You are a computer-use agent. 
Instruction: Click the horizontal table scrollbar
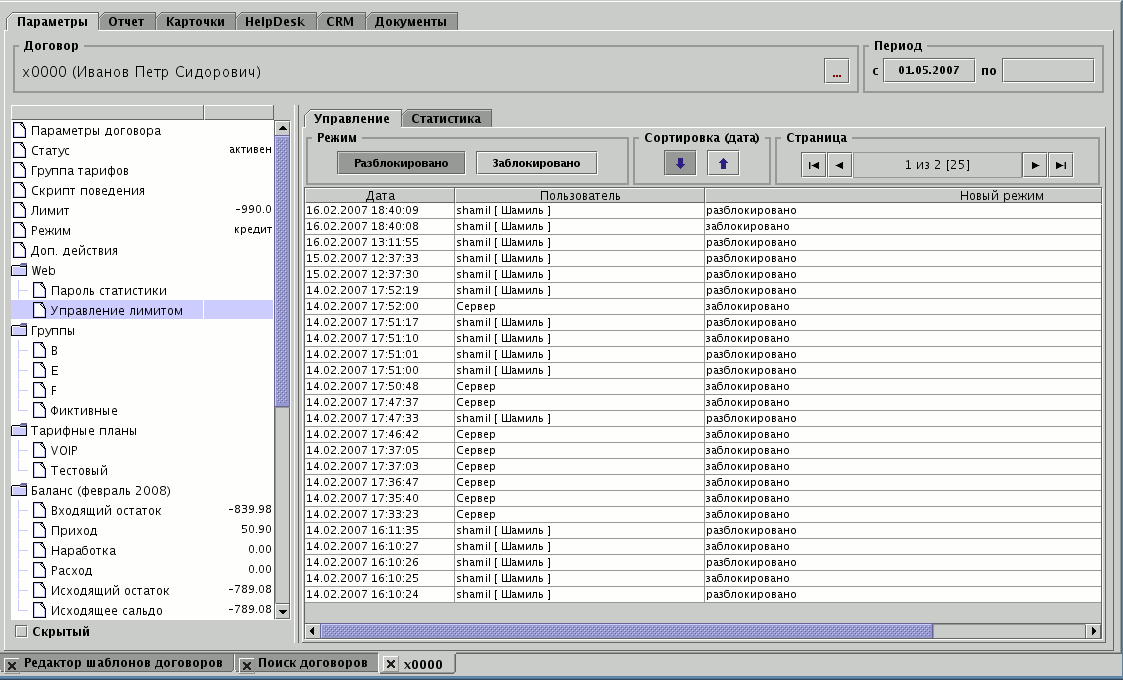[x=626, y=631]
